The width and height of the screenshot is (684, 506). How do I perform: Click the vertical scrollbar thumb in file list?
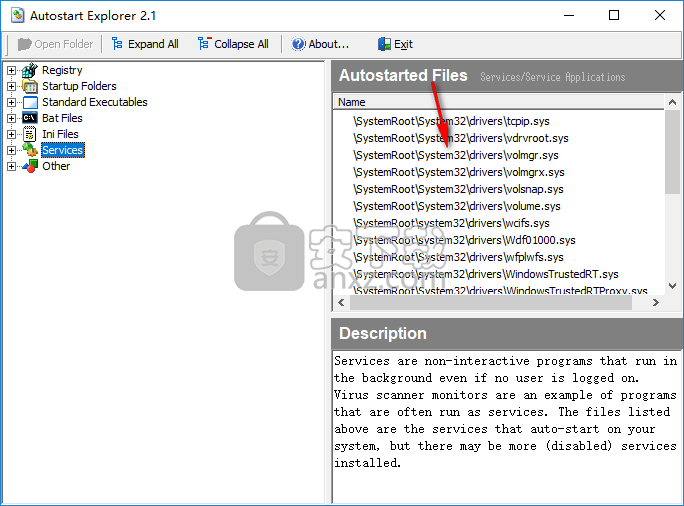[672, 152]
